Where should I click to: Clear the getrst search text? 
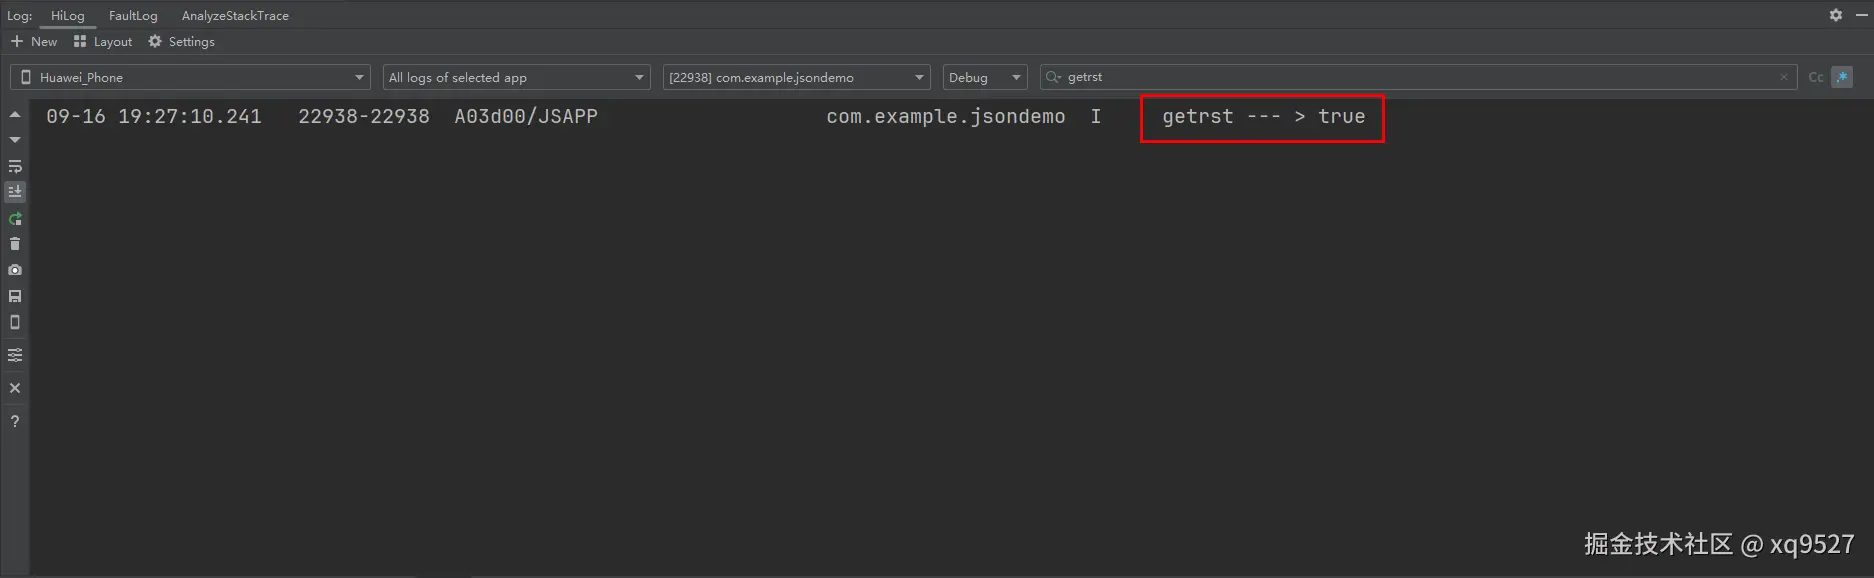(x=1784, y=77)
